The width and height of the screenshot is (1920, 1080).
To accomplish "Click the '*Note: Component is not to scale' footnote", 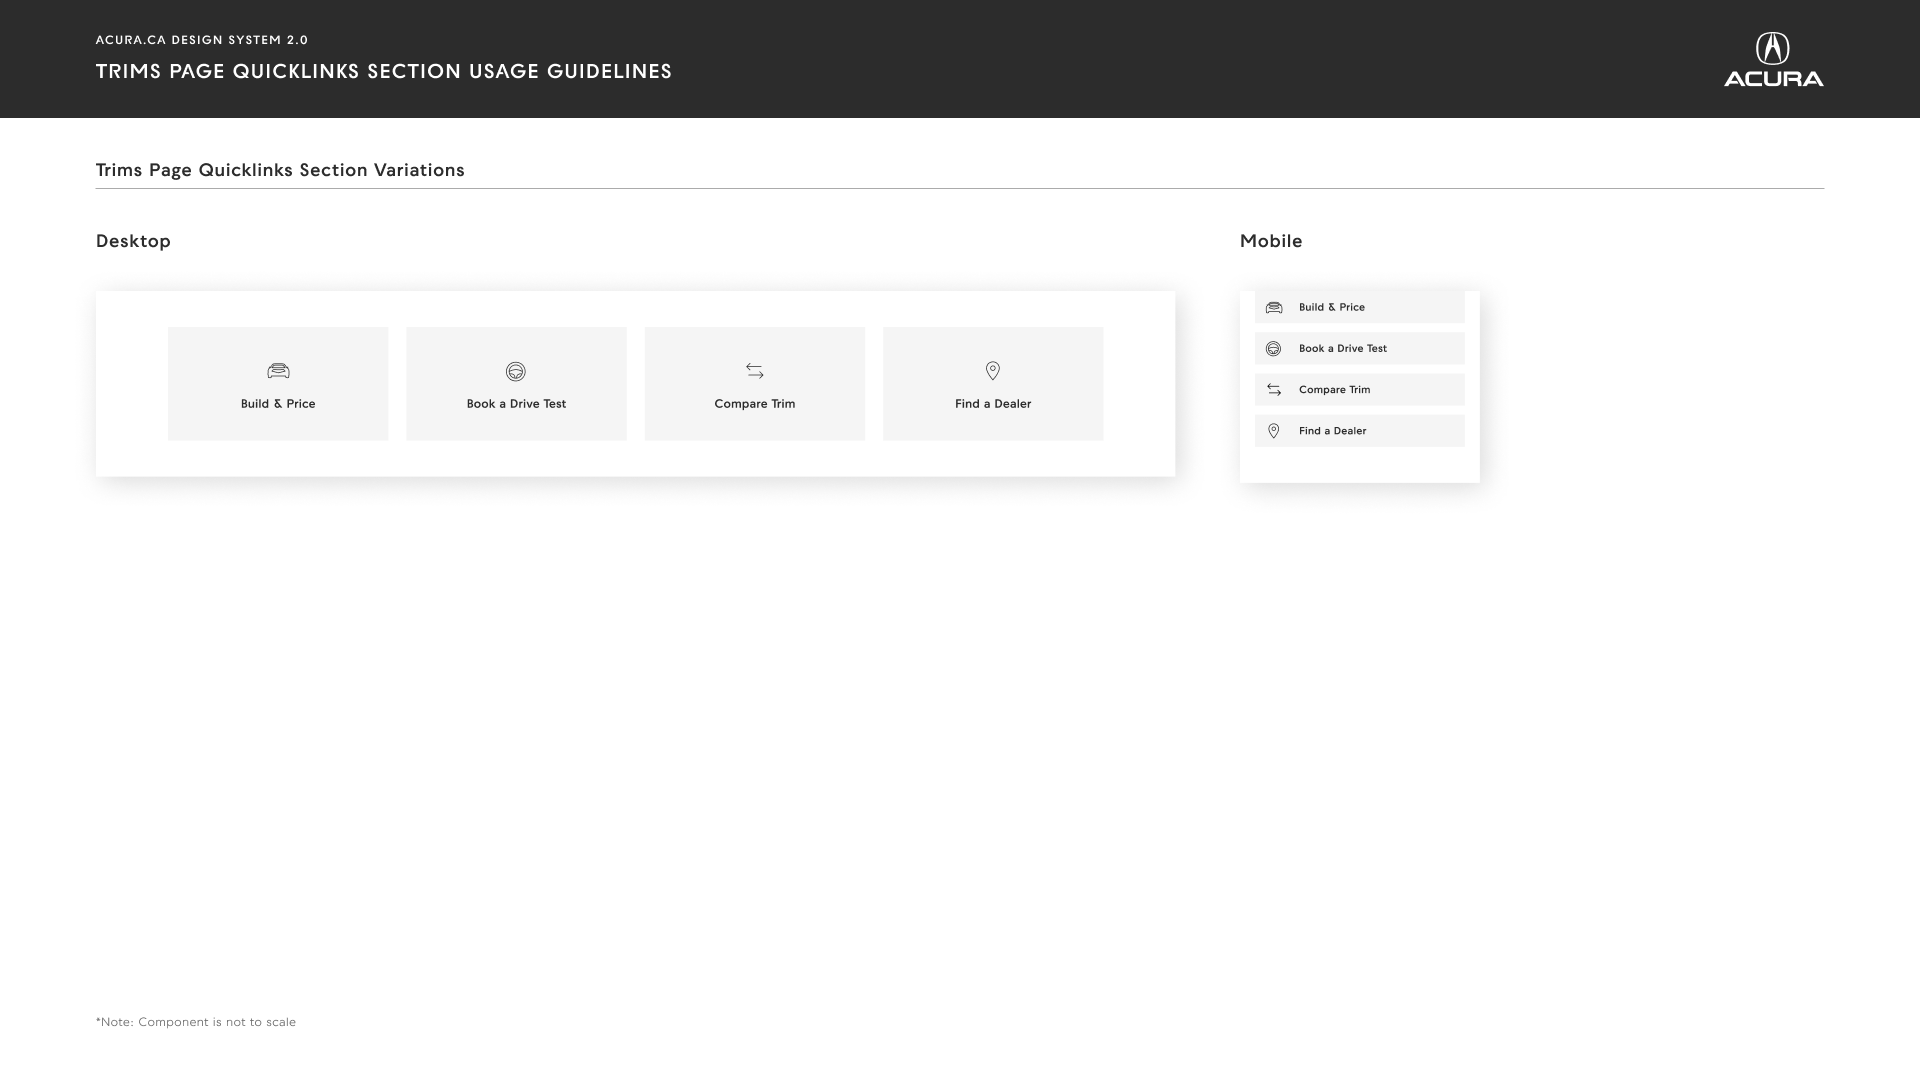I will [x=196, y=1022].
